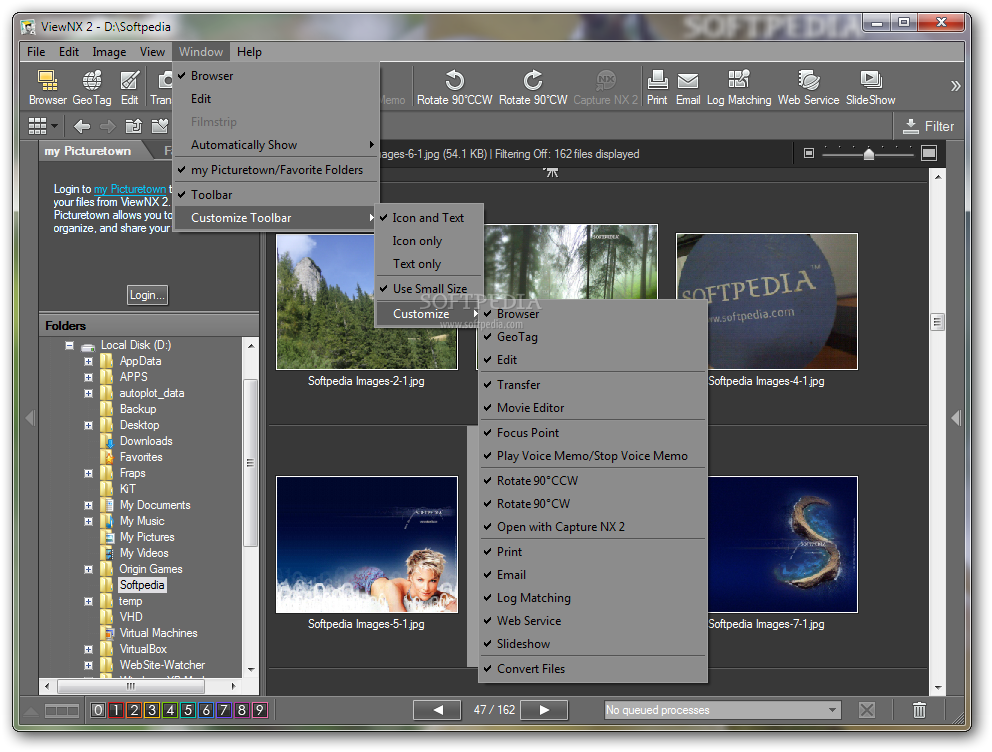
Task: Click the Filter button
Action: pos(929,126)
